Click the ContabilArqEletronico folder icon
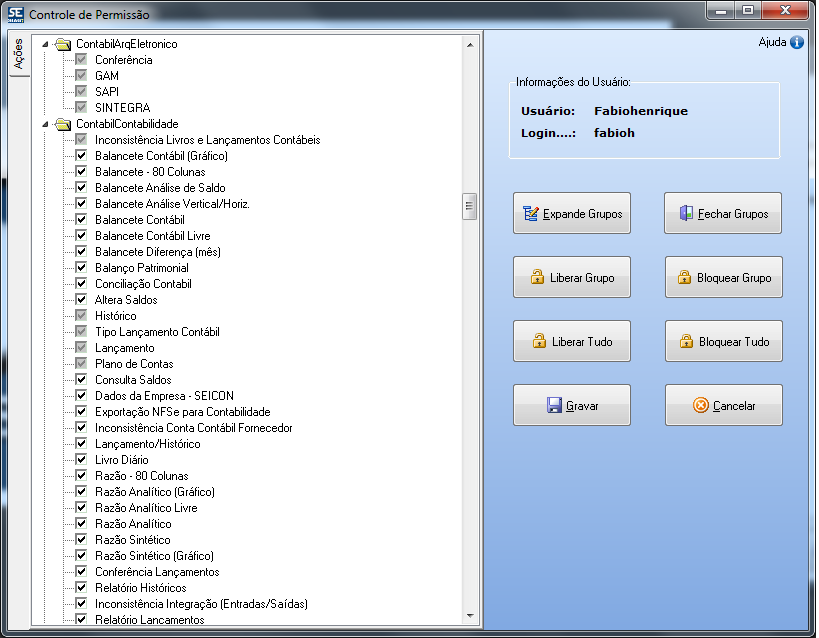The image size is (819, 638). (x=63, y=44)
